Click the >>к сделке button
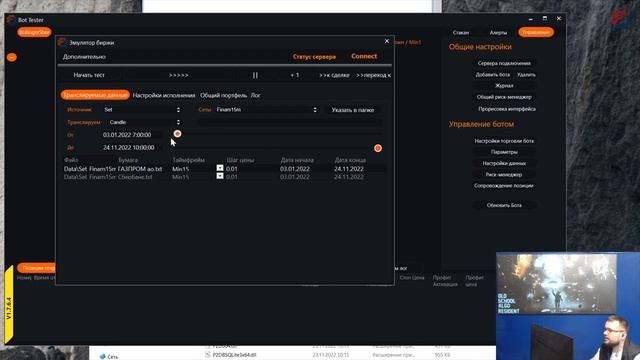The height and width of the screenshot is (360, 640). [334, 75]
